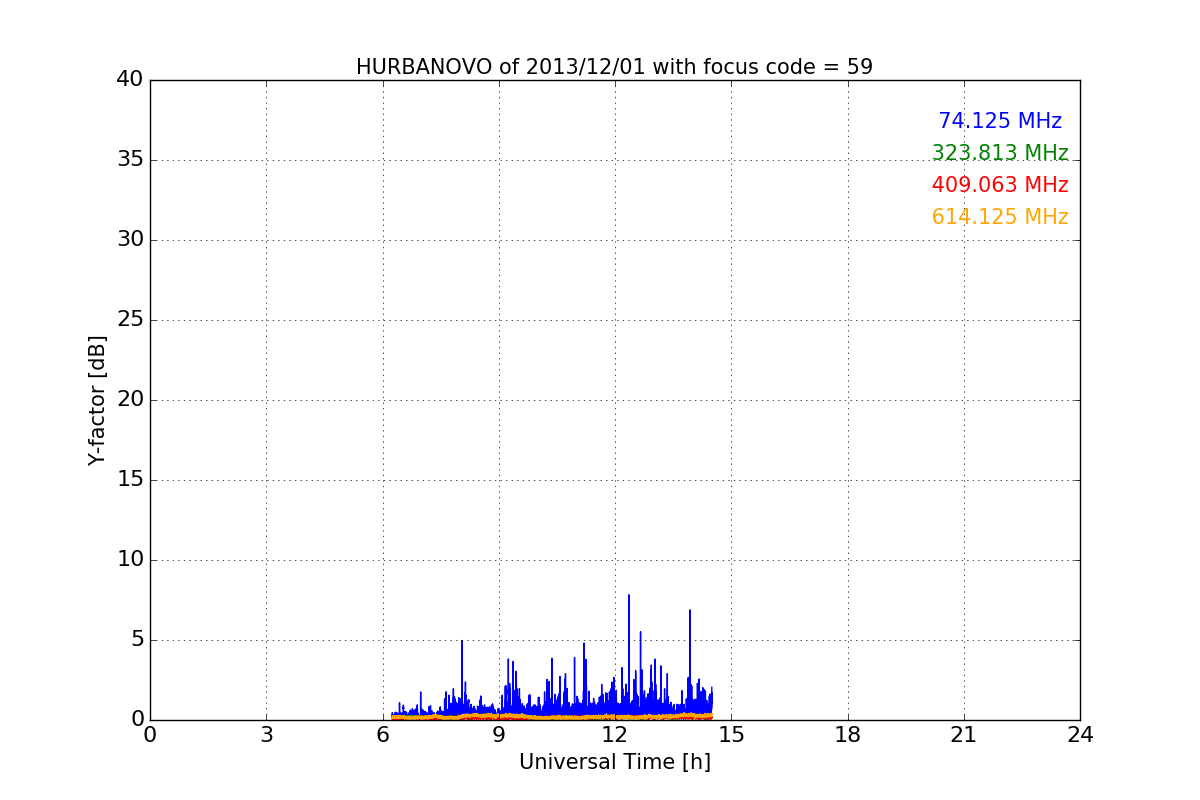1200x800 pixels.
Task: Click x-axis tick label 12
Action: pos(615,735)
